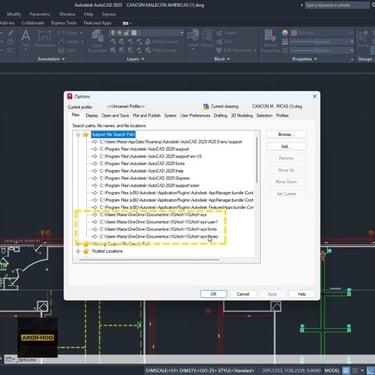
Task: Cancel the Options dialog
Action: pos(243,294)
